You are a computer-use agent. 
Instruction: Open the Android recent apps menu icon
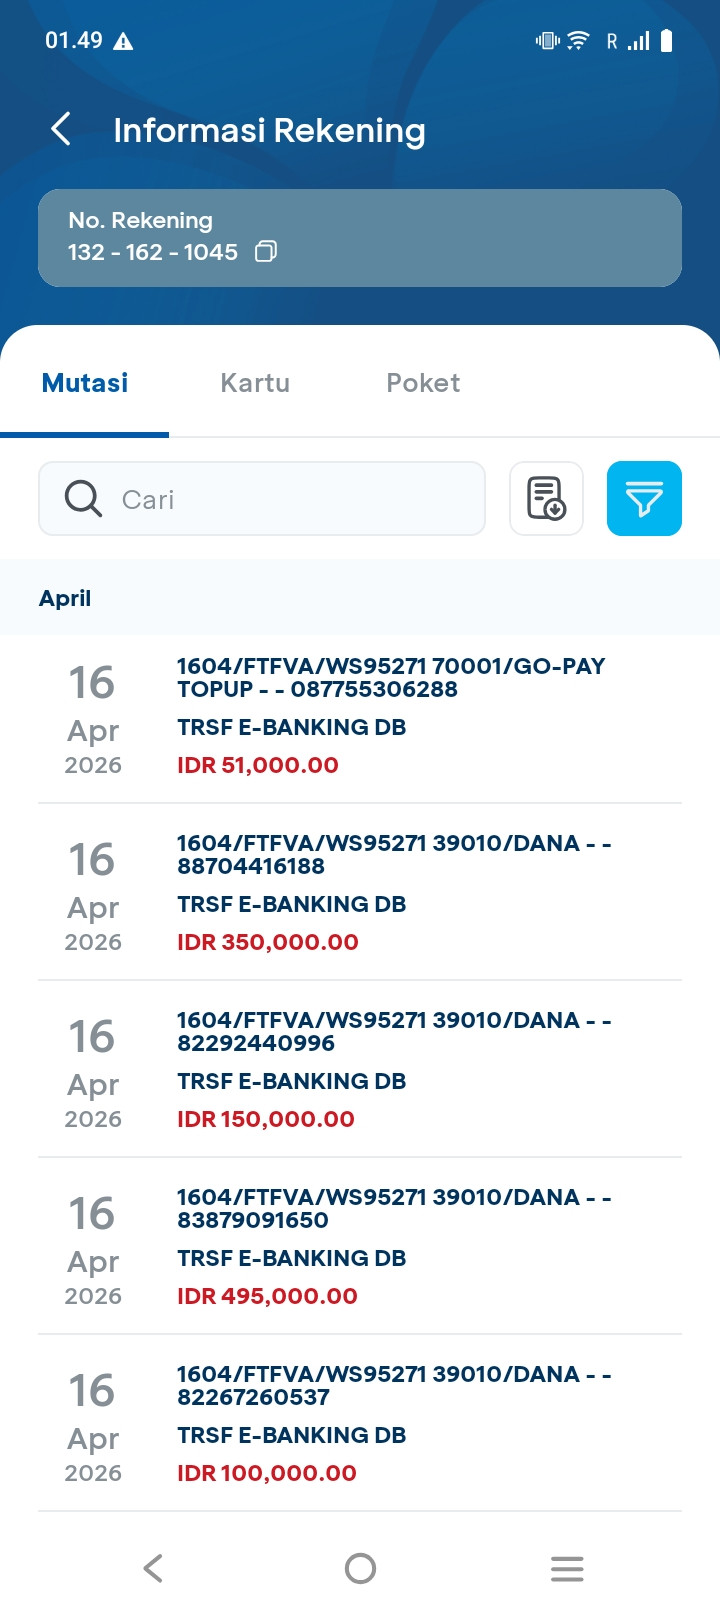567,1568
